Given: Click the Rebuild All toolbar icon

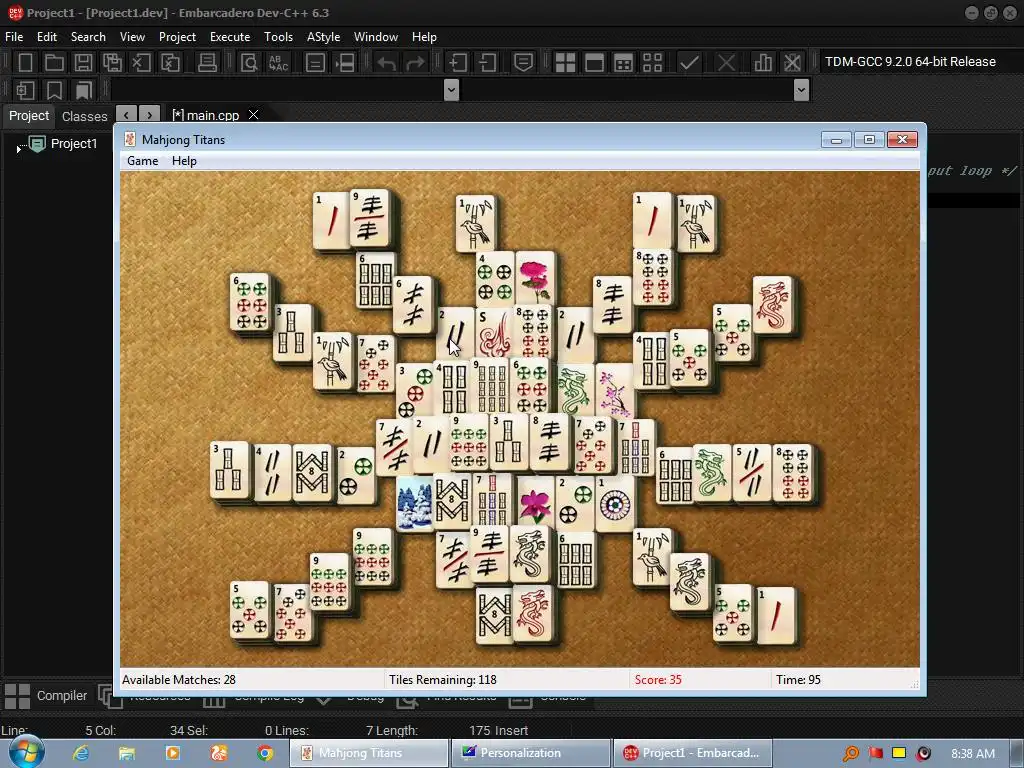Looking at the screenshot, I should pos(652,63).
